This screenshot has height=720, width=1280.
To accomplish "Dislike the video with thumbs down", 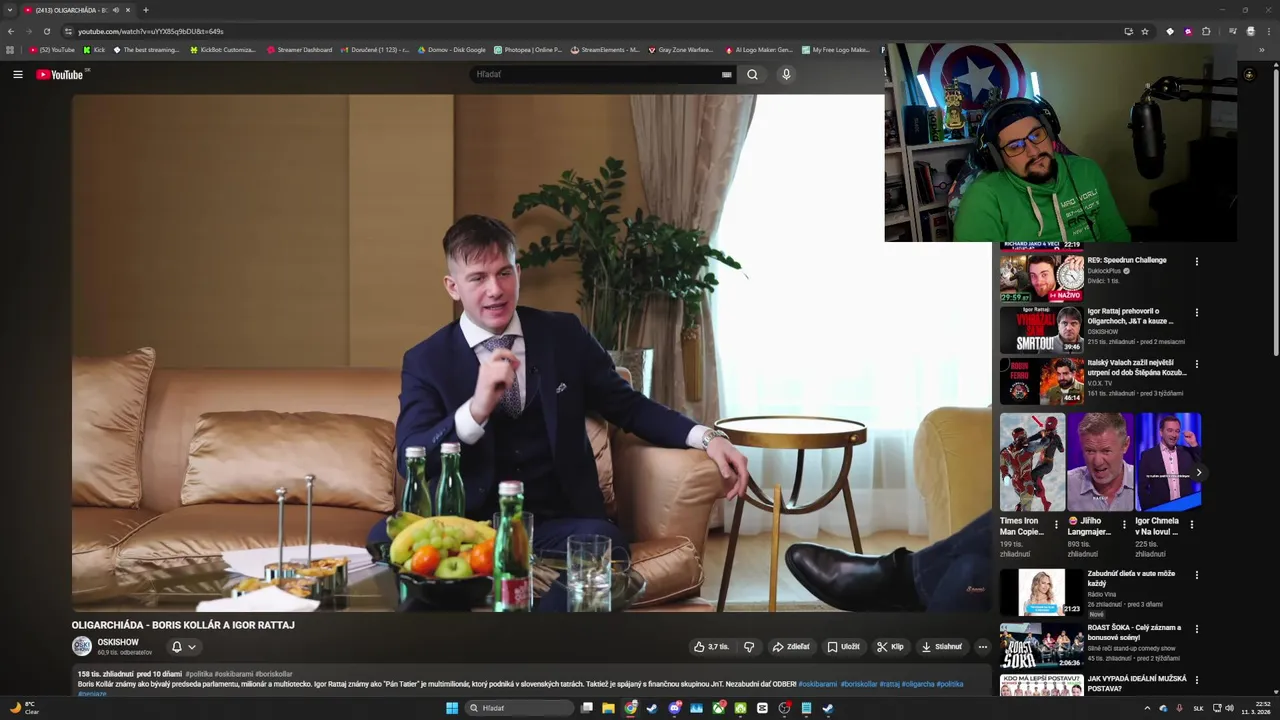I will pos(749,647).
